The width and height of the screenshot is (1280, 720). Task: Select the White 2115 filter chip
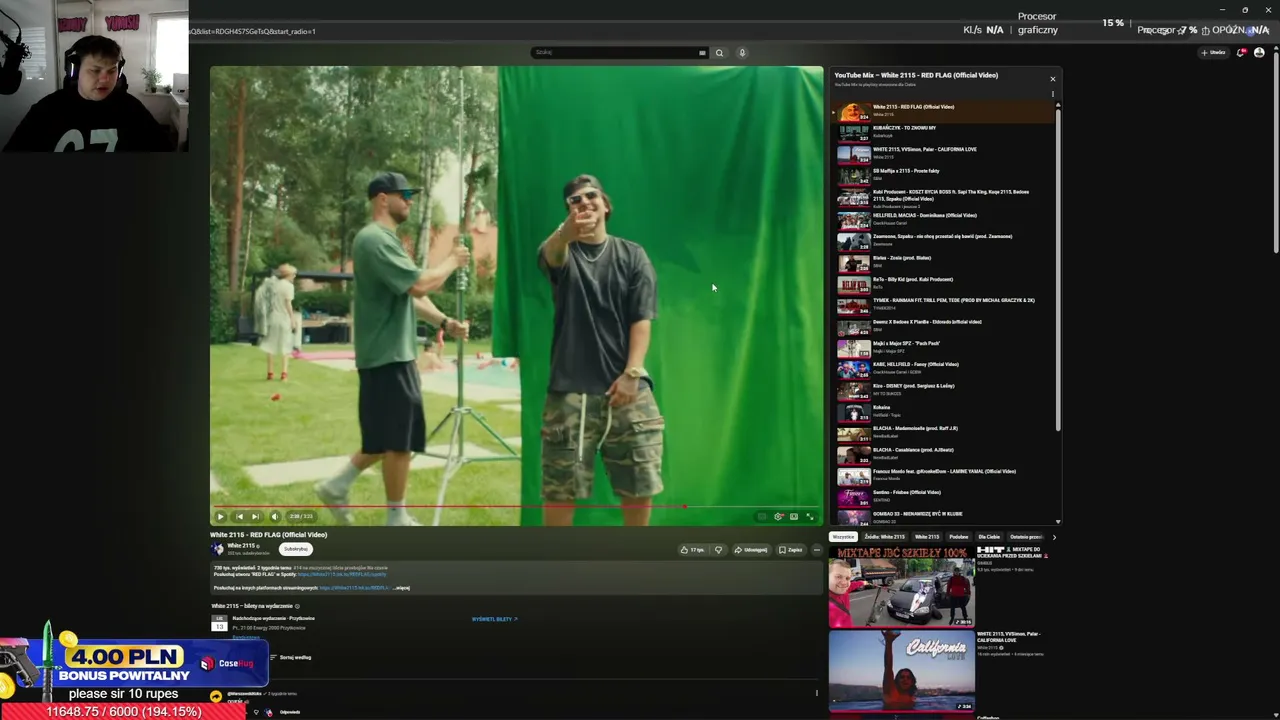[x=927, y=537]
